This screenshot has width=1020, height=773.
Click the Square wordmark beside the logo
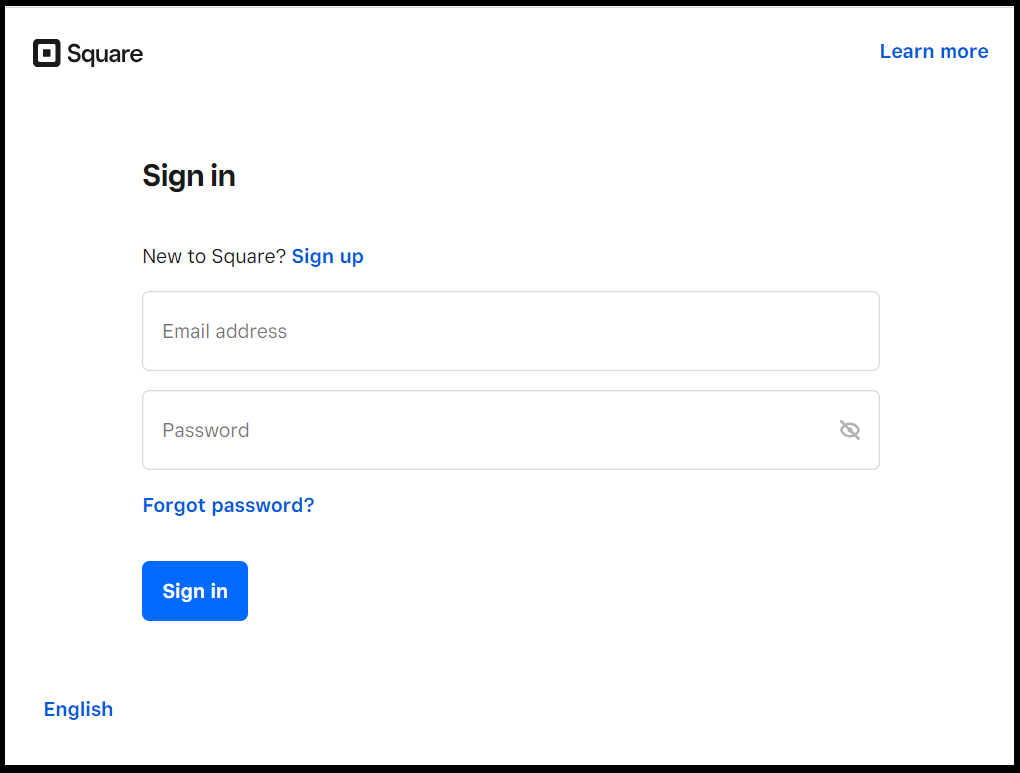tap(105, 54)
